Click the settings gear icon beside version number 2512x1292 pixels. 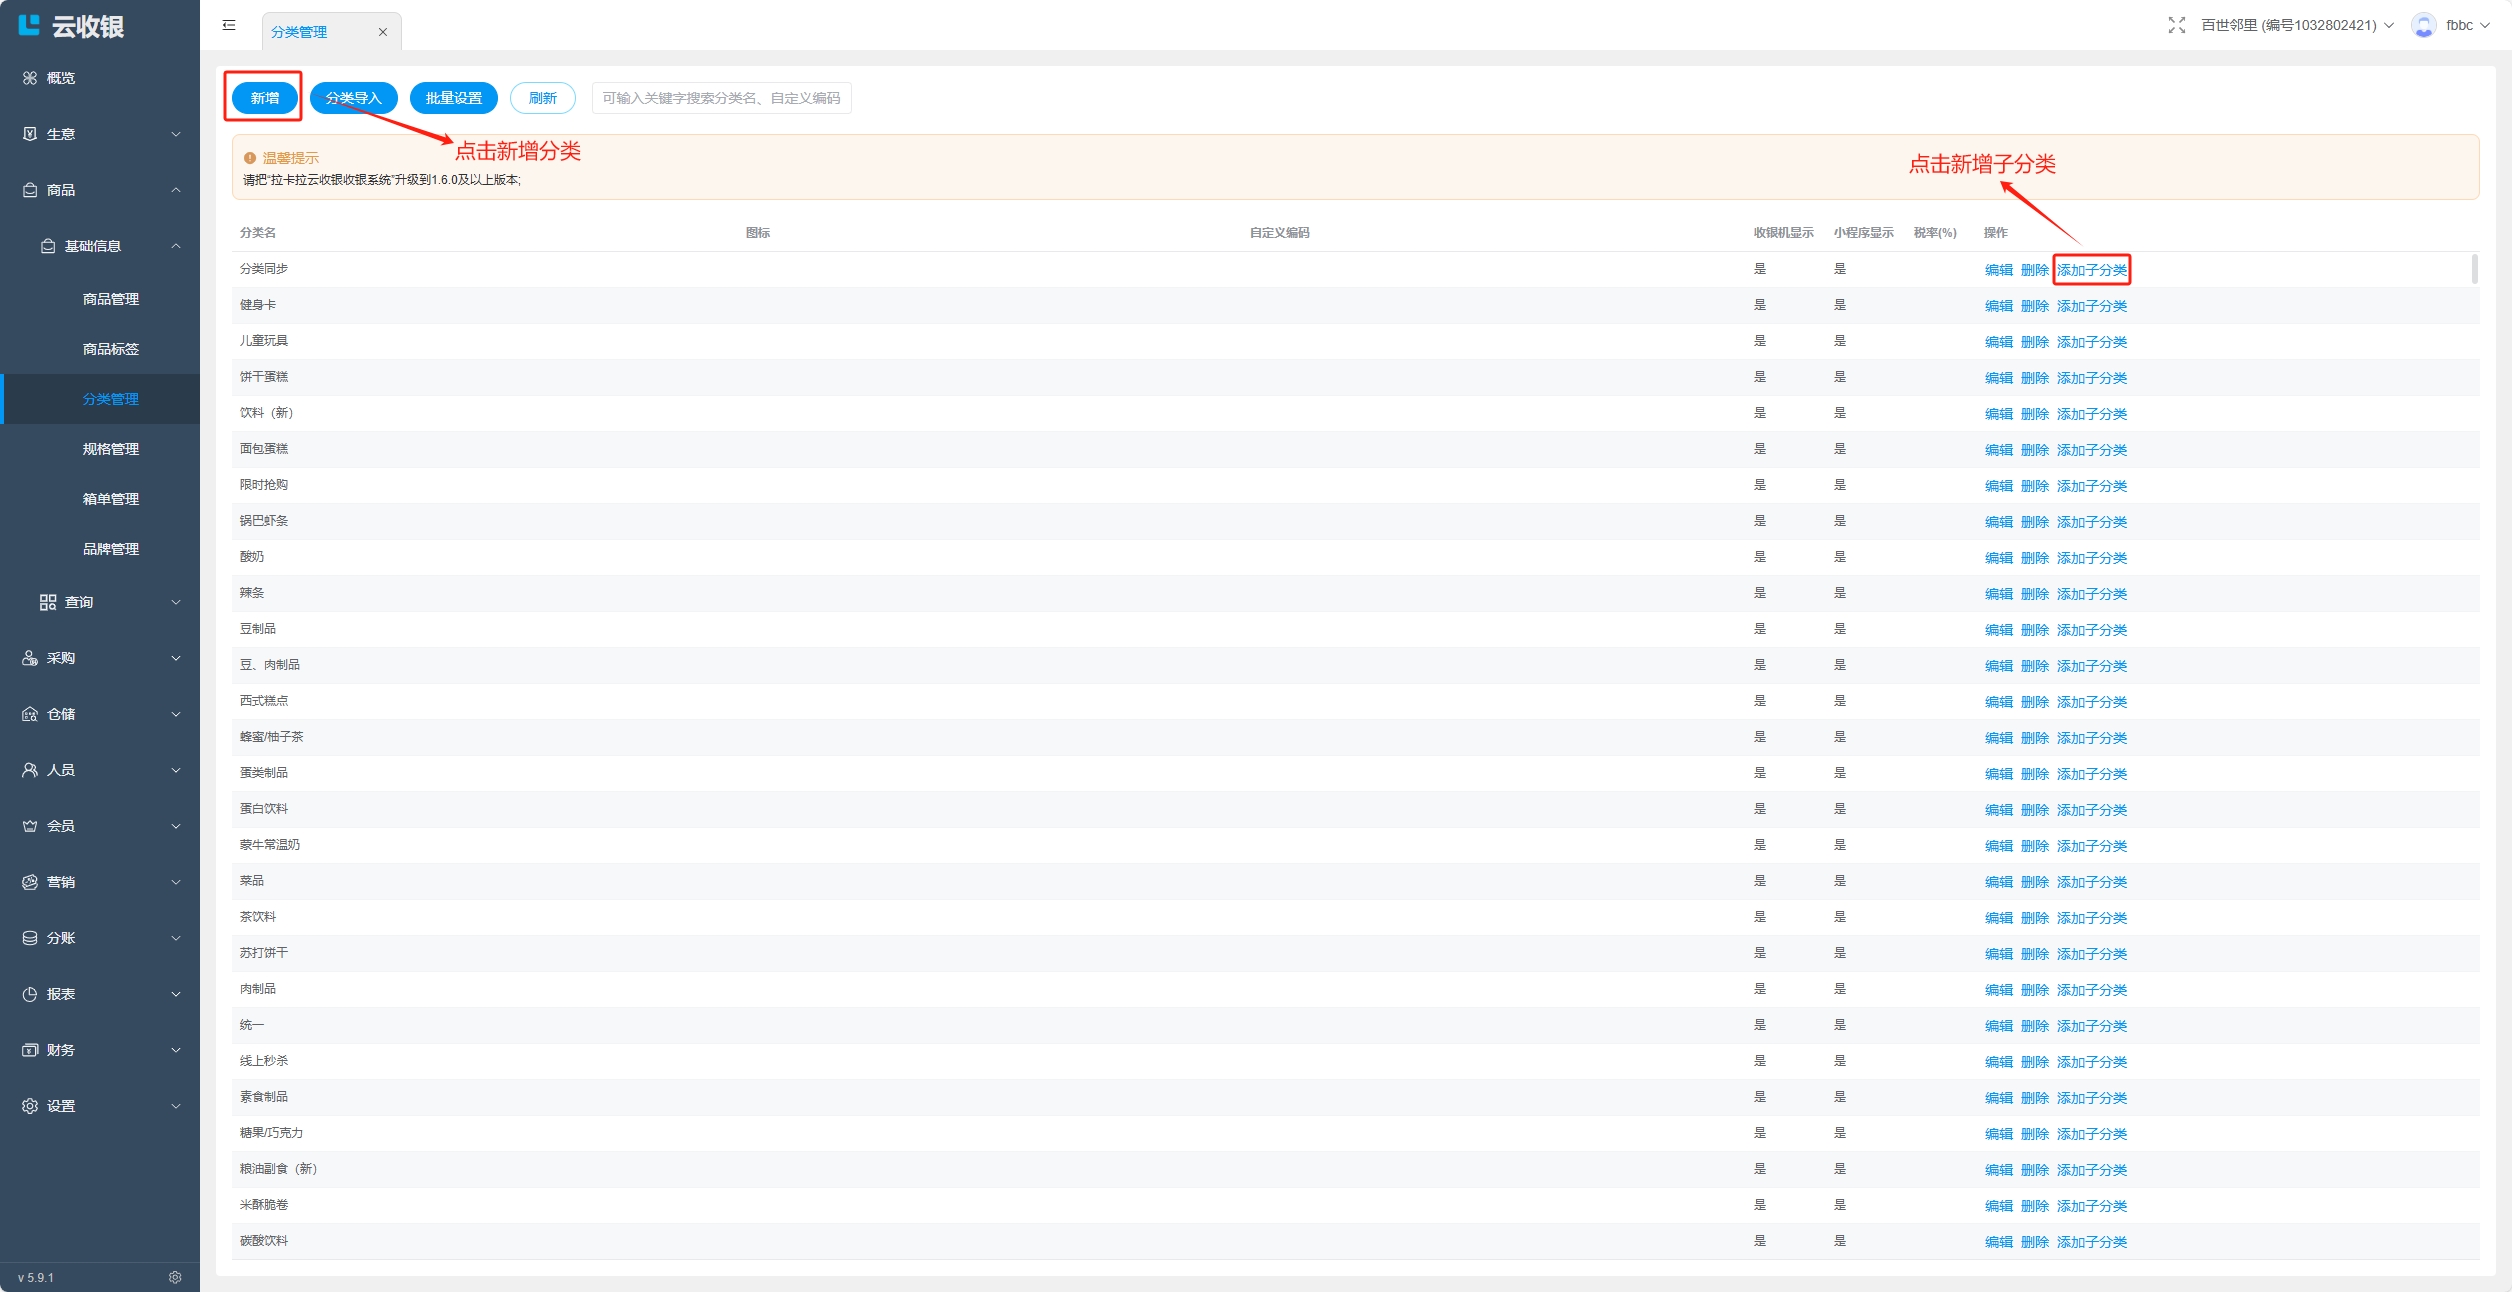point(175,1277)
